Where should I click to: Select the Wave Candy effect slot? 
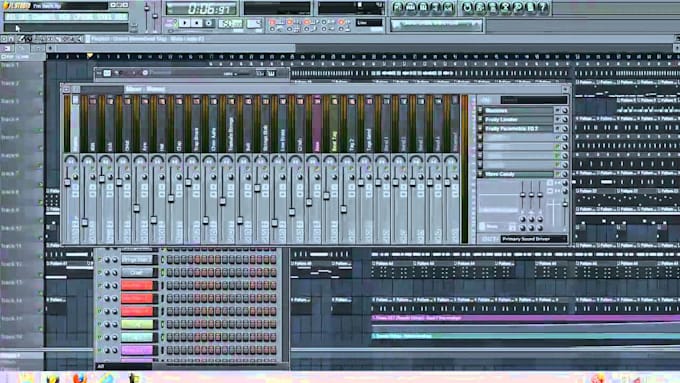[518, 174]
